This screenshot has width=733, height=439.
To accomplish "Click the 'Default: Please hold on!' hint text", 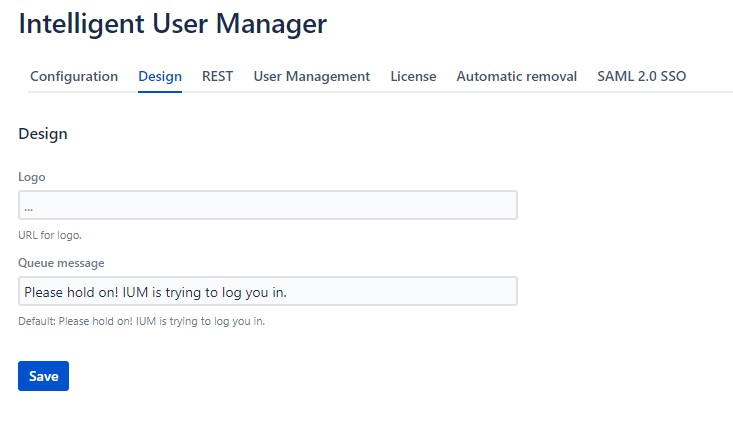I will tap(141, 321).
